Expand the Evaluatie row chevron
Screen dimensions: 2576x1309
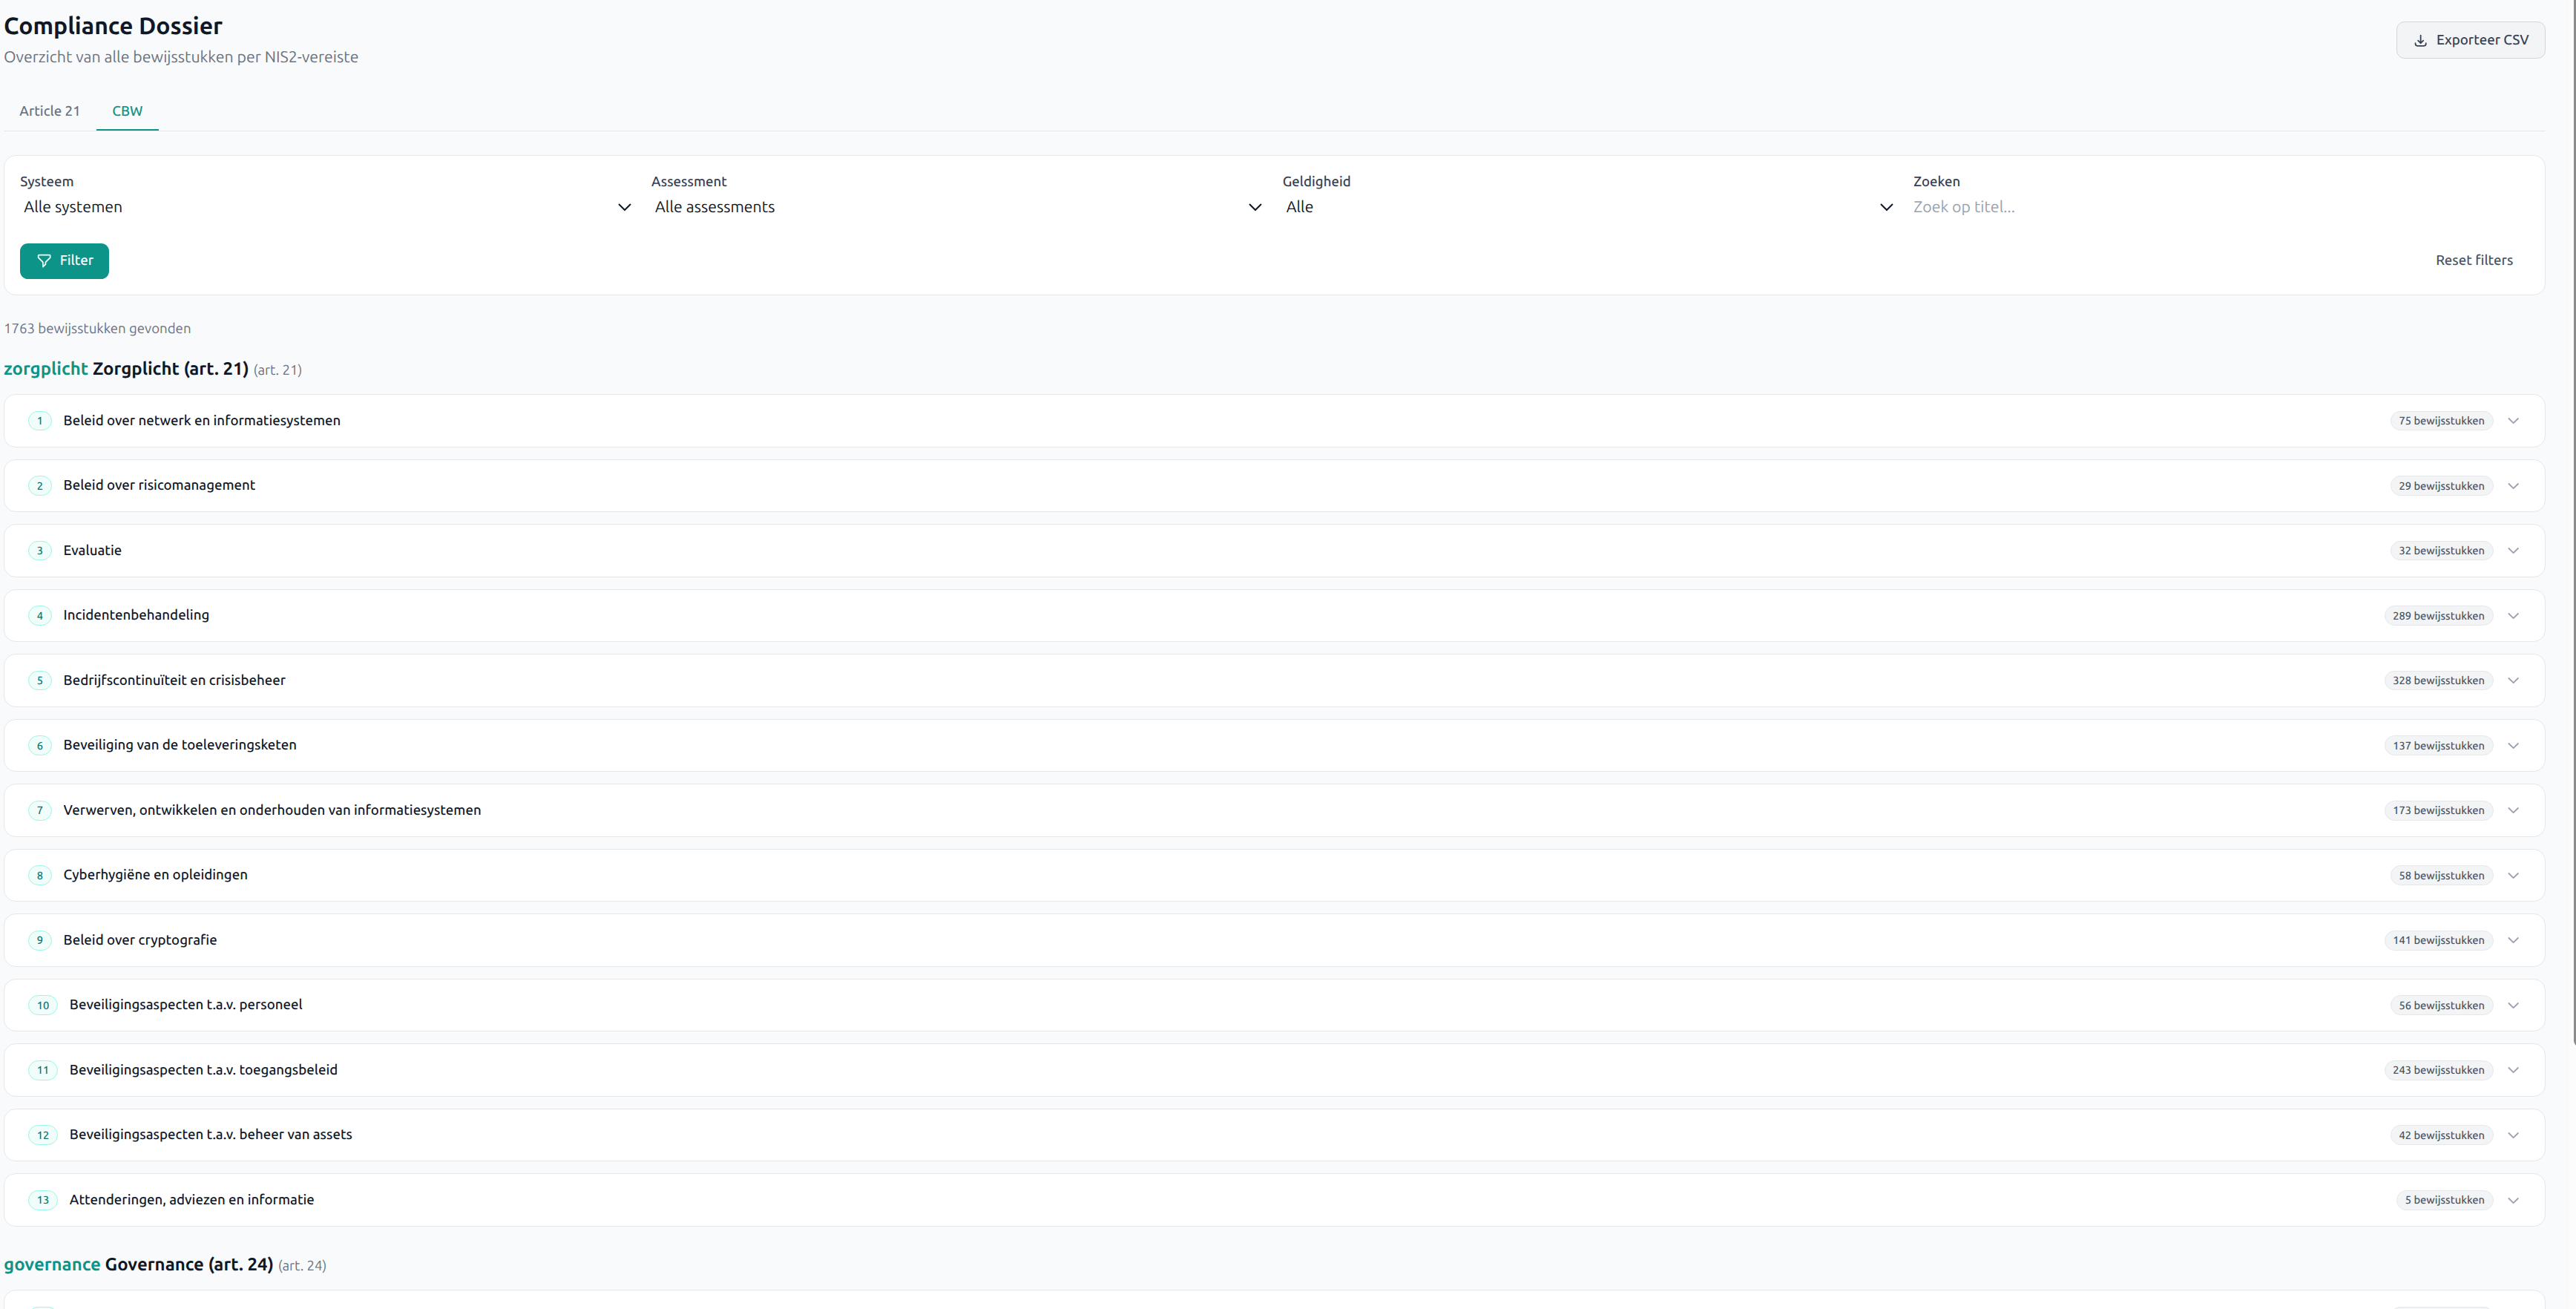point(2513,551)
